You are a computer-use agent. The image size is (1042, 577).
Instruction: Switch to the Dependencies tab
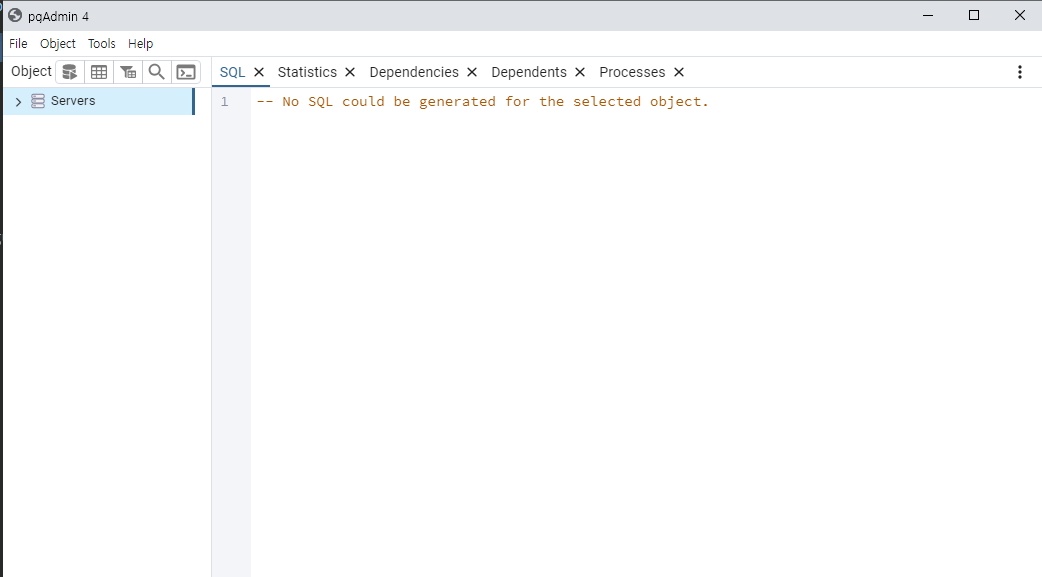pos(414,72)
